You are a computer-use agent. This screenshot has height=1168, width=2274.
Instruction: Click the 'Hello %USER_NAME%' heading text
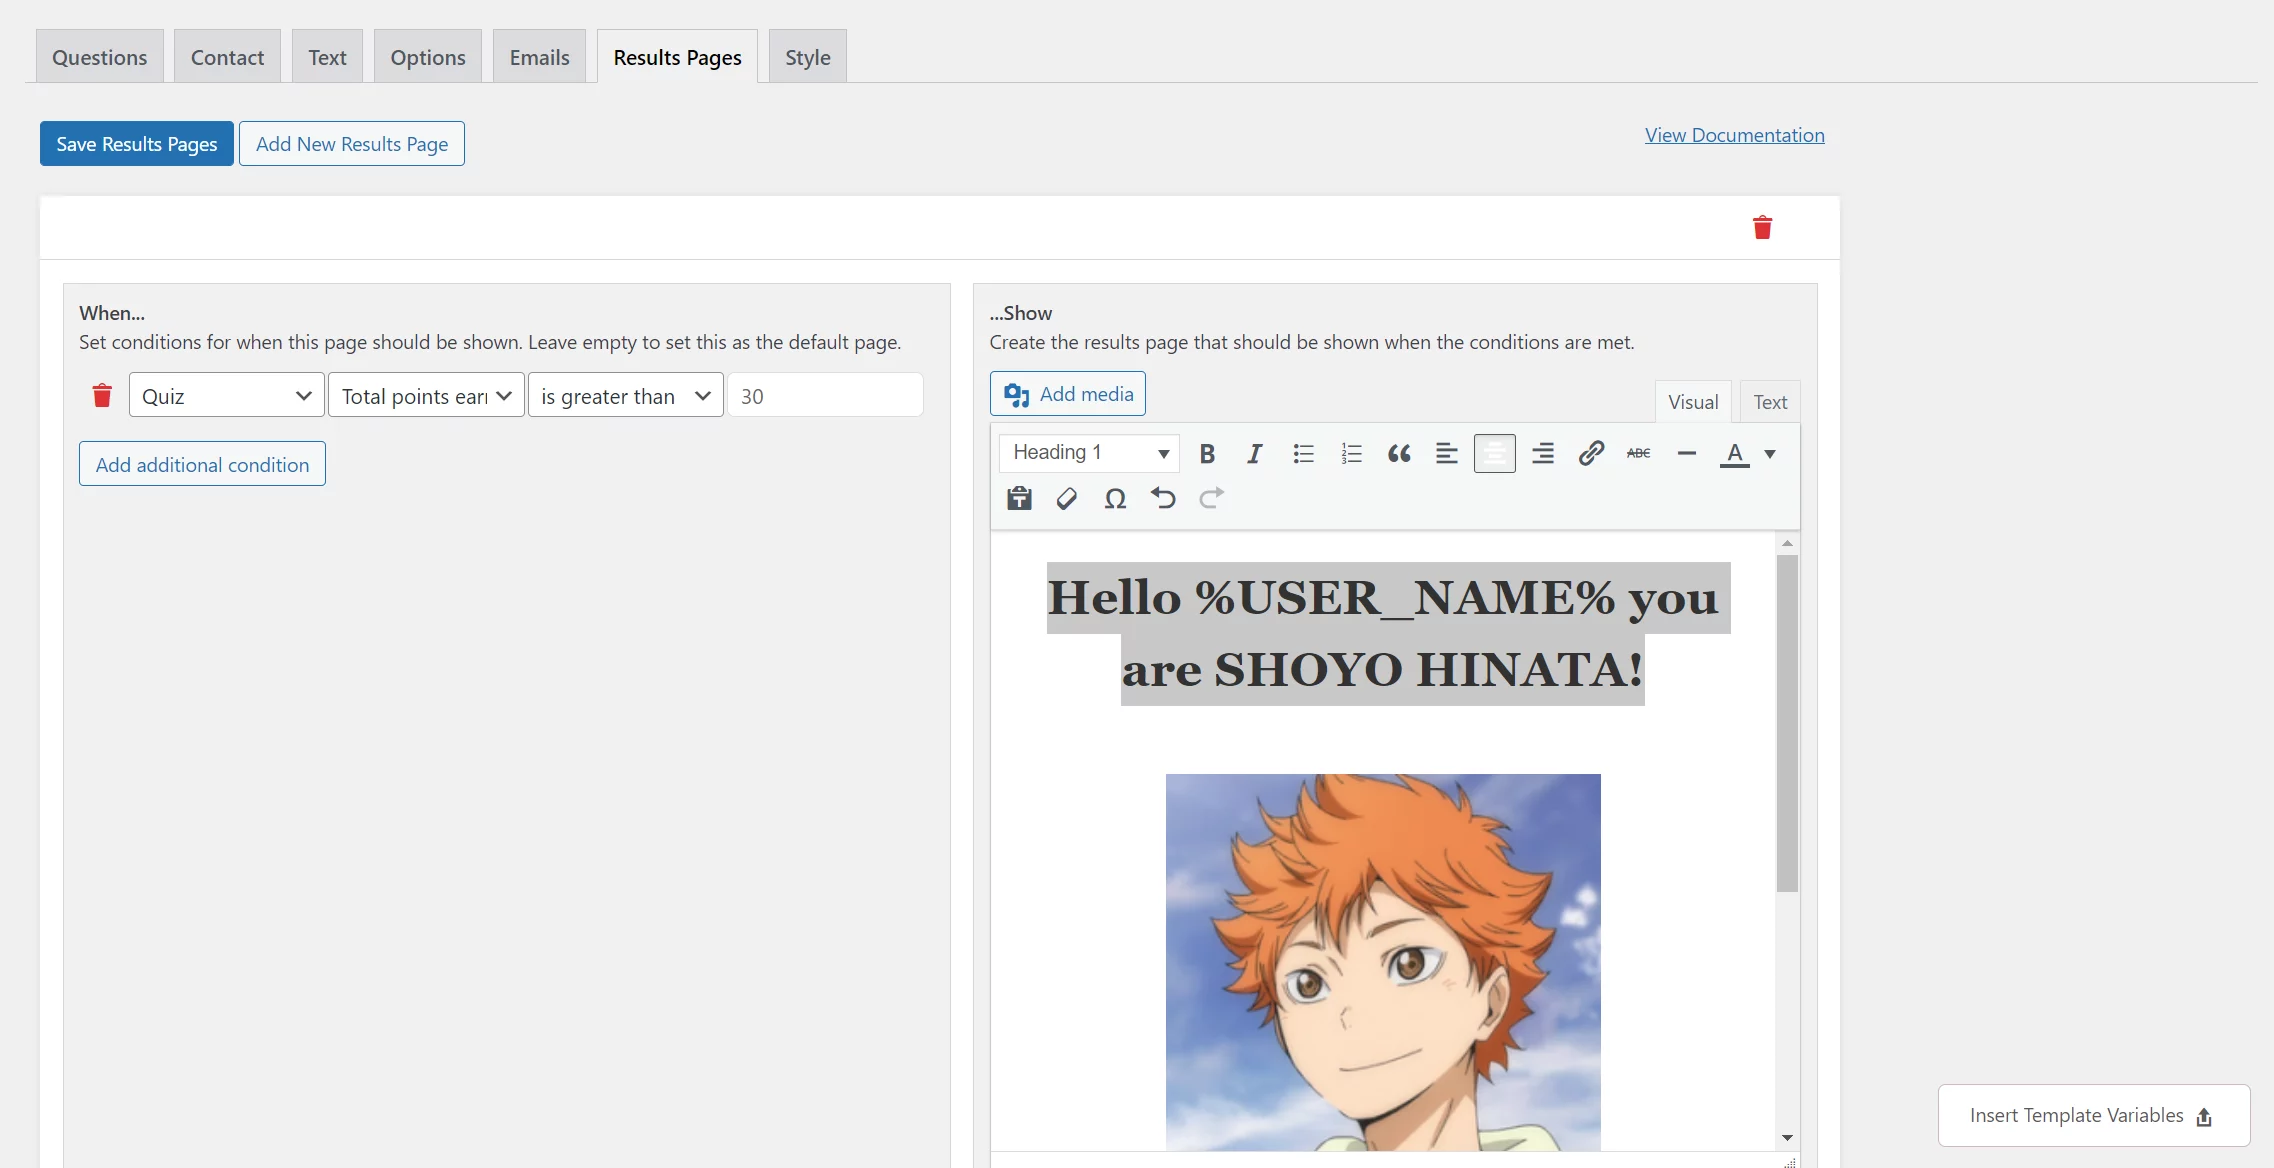[1383, 633]
